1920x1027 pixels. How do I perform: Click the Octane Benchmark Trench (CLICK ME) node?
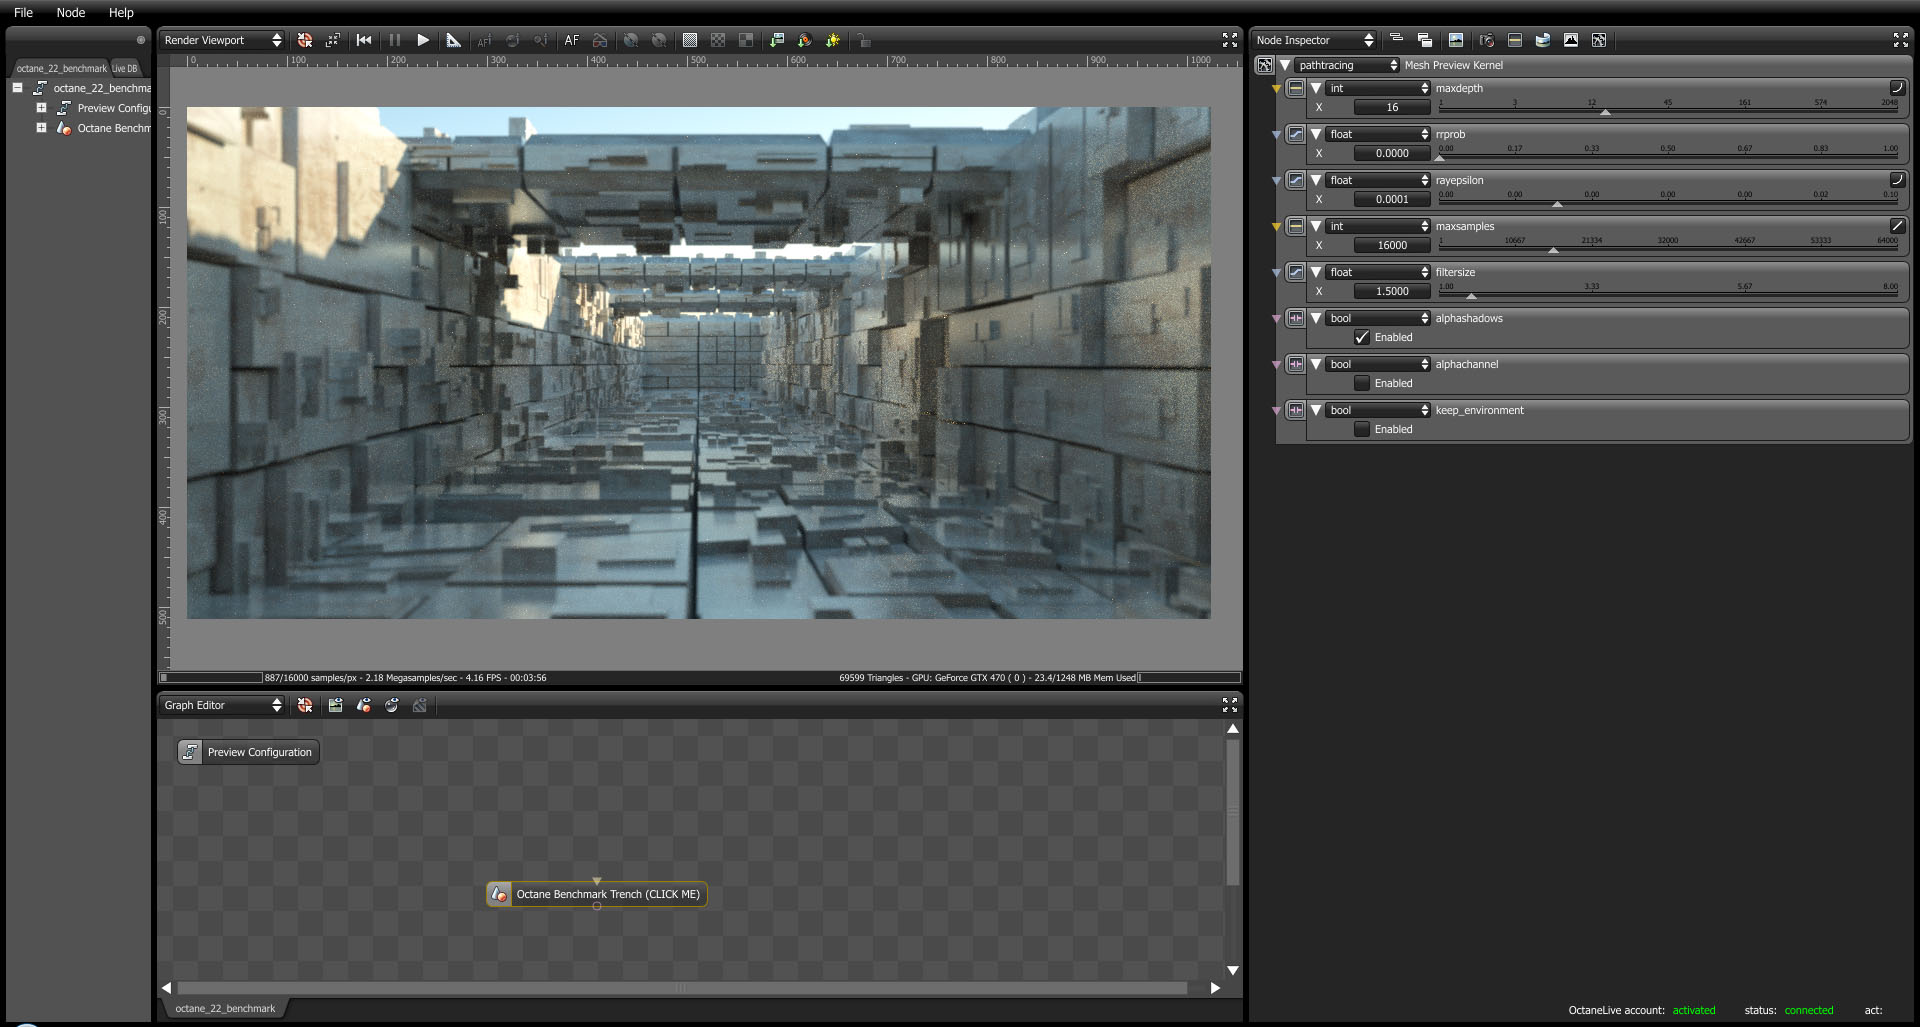[x=597, y=894]
